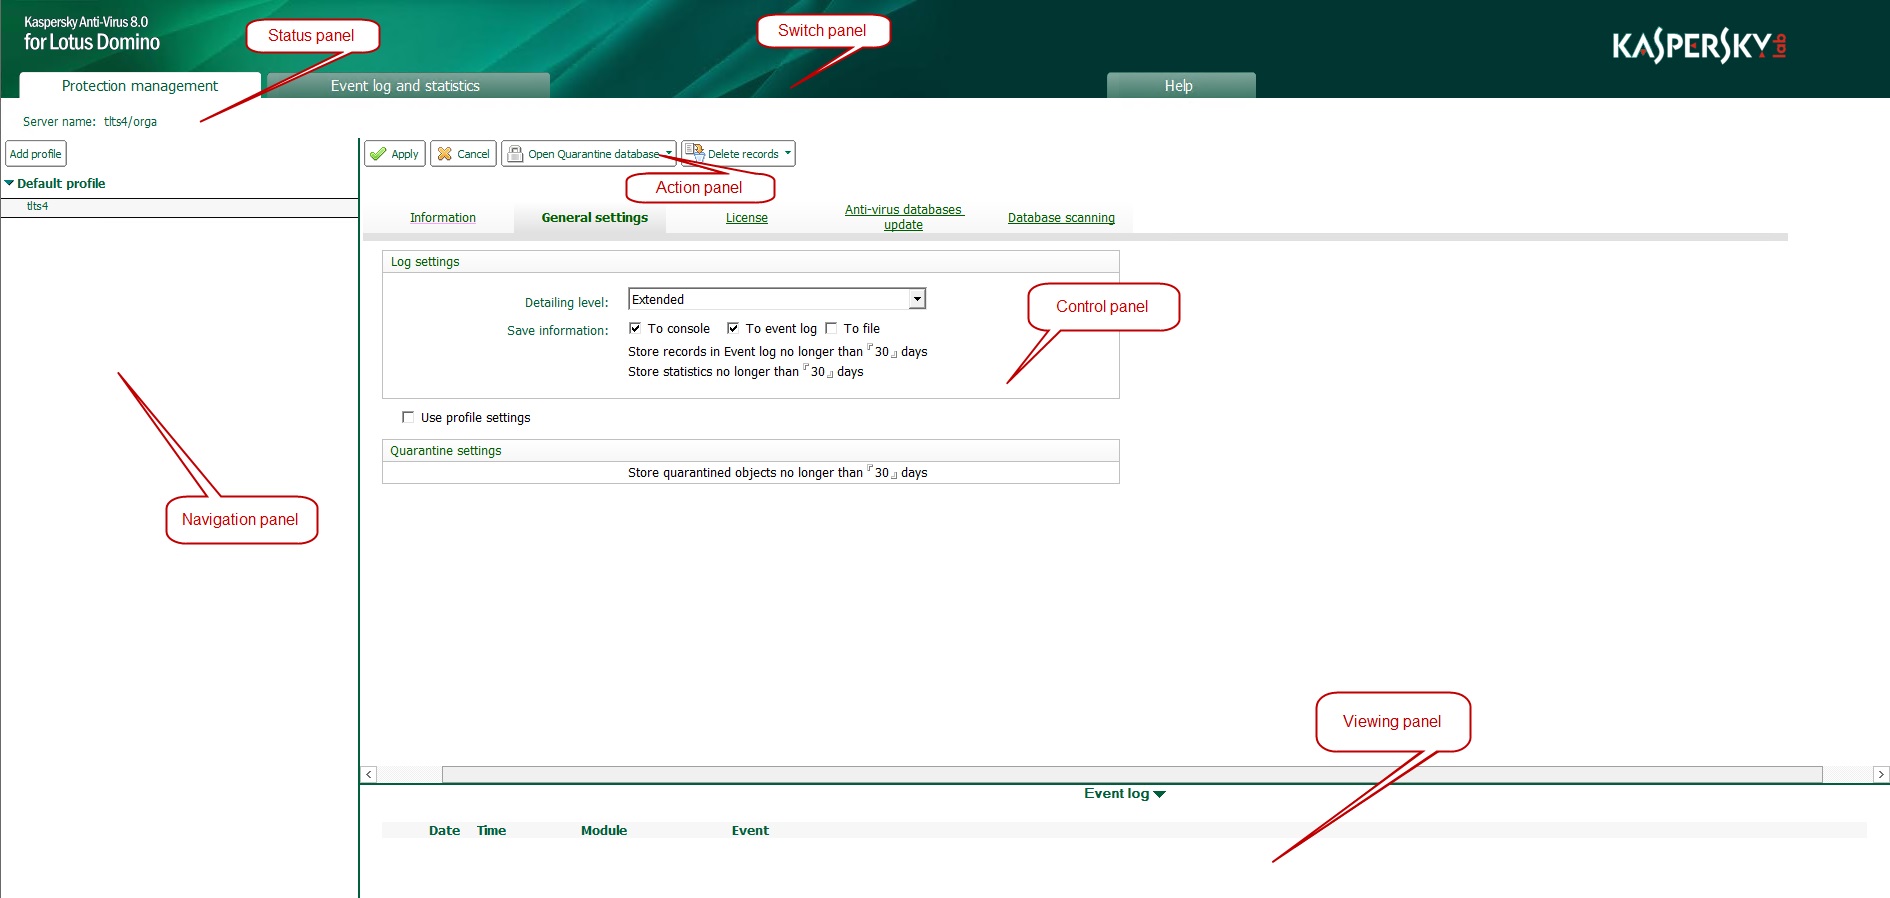This screenshot has height=898, width=1890.
Task: Select the General settings tab
Action: pyautogui.click(x=595, y=218)
